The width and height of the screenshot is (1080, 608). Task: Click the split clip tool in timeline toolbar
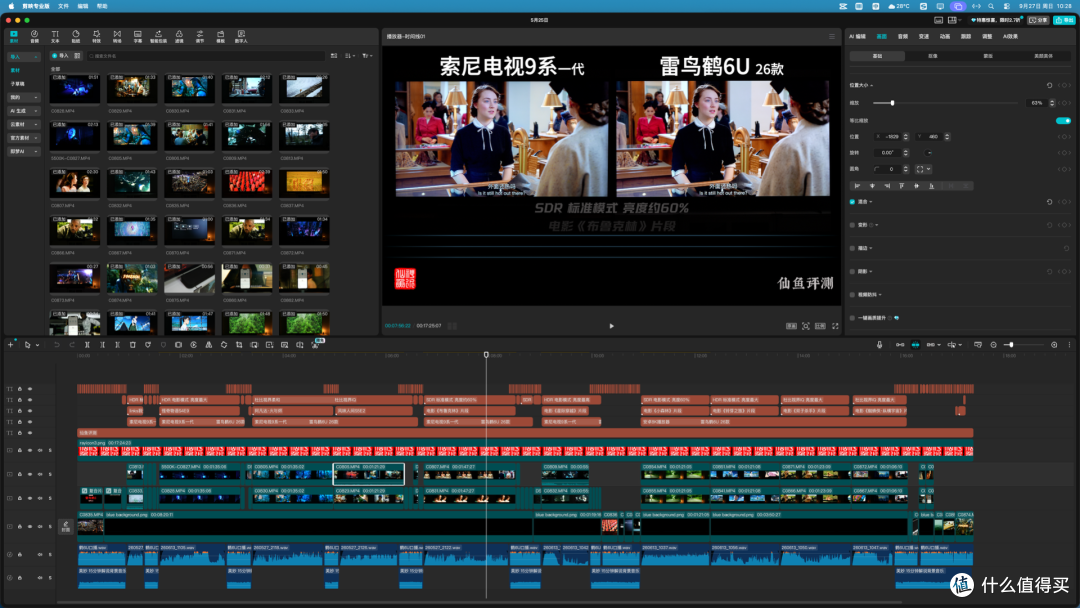click(x=87, y=345)
